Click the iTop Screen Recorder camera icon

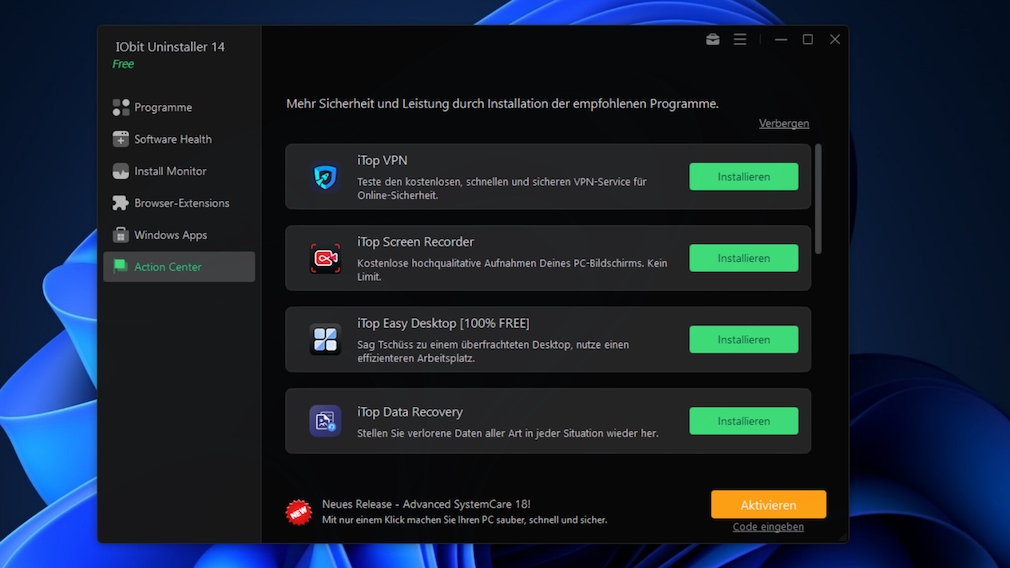coord(325,258)
